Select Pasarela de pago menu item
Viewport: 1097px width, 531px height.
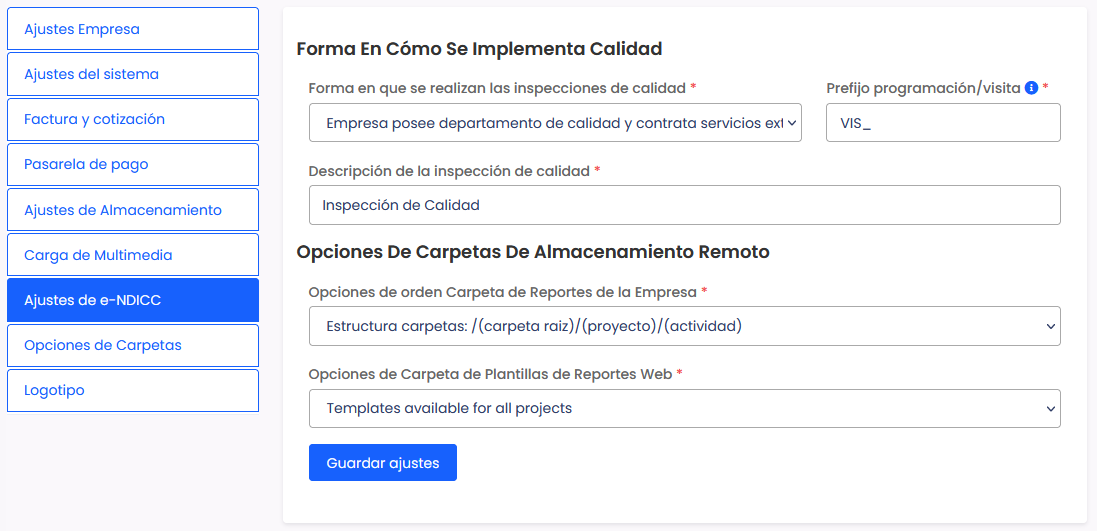click(133, 164)
